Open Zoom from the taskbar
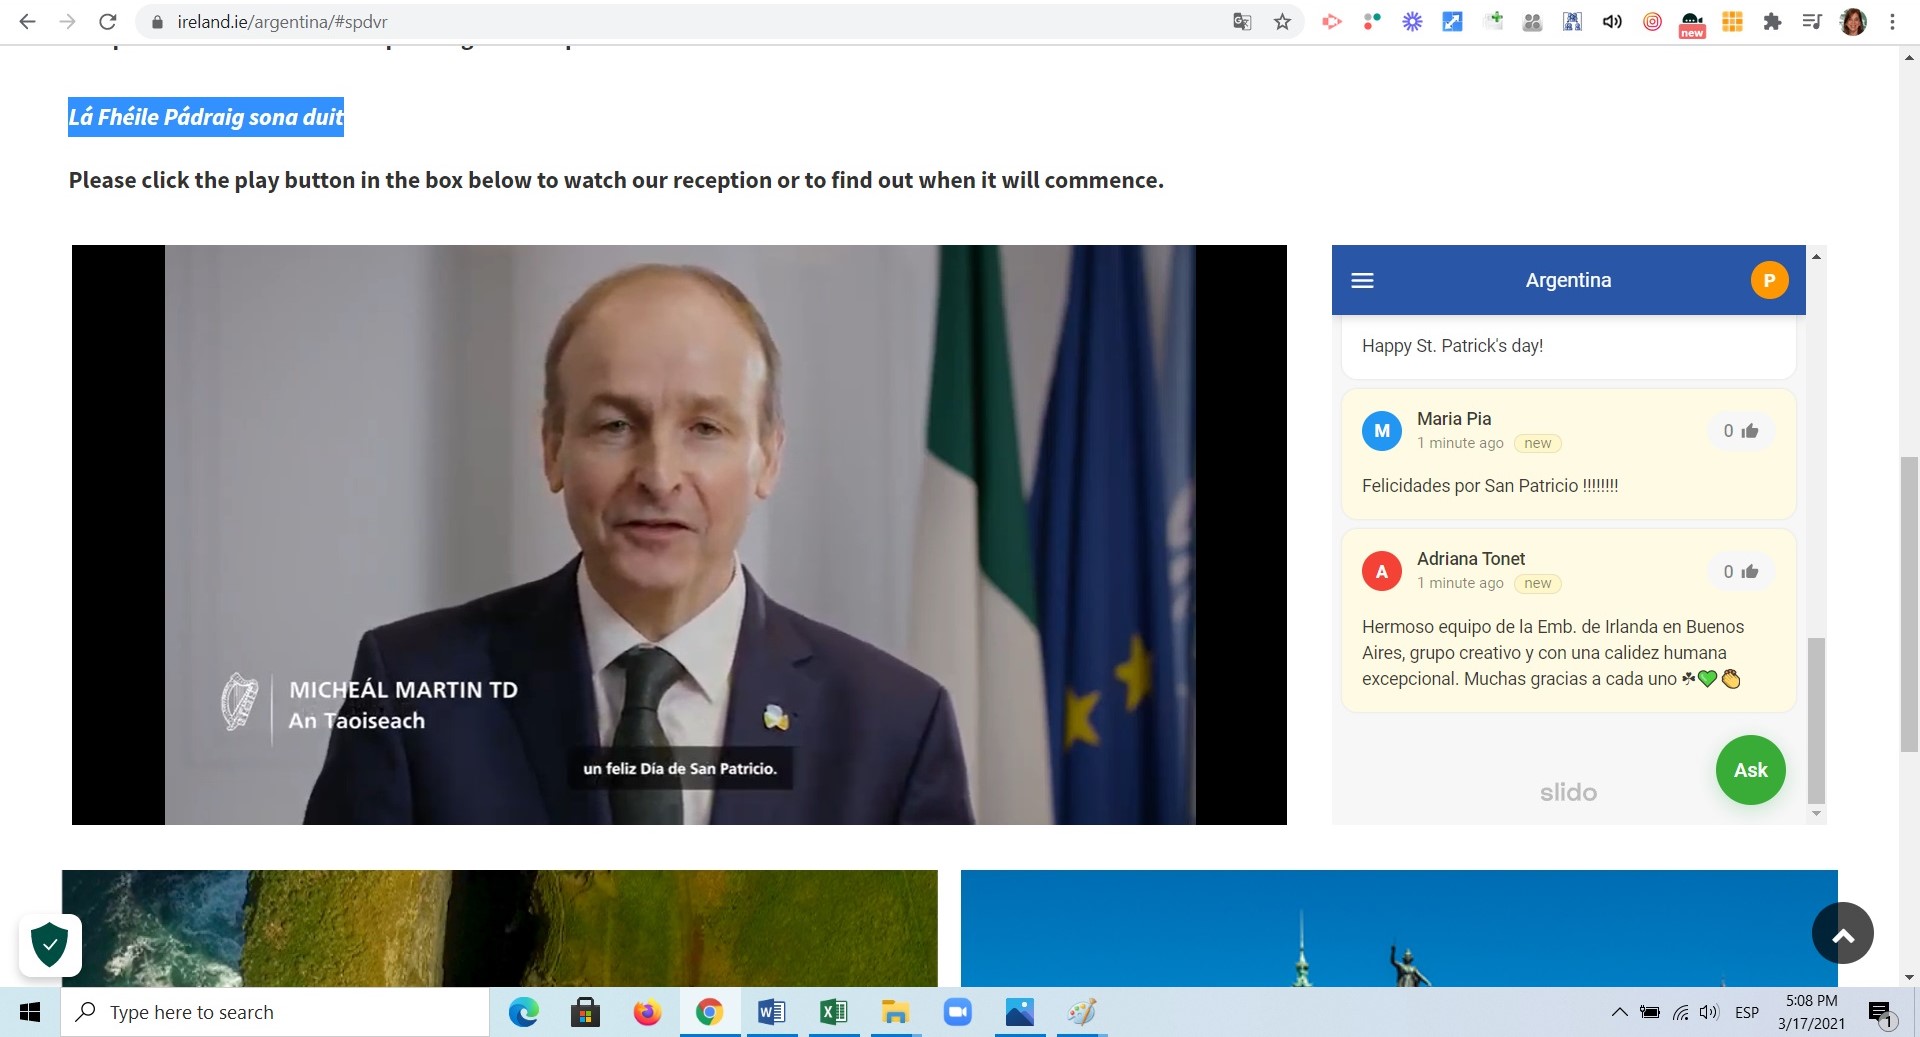The width and height of the screenshot is (1920, 1037). pyautogui.click(x=957, y=1012)
